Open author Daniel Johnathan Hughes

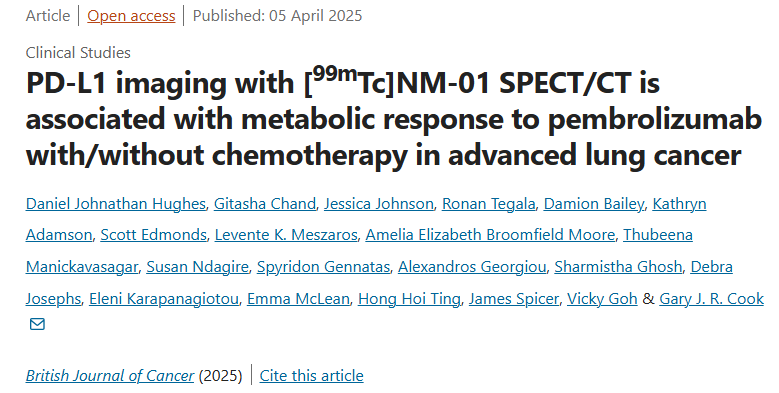click(116, 204)
